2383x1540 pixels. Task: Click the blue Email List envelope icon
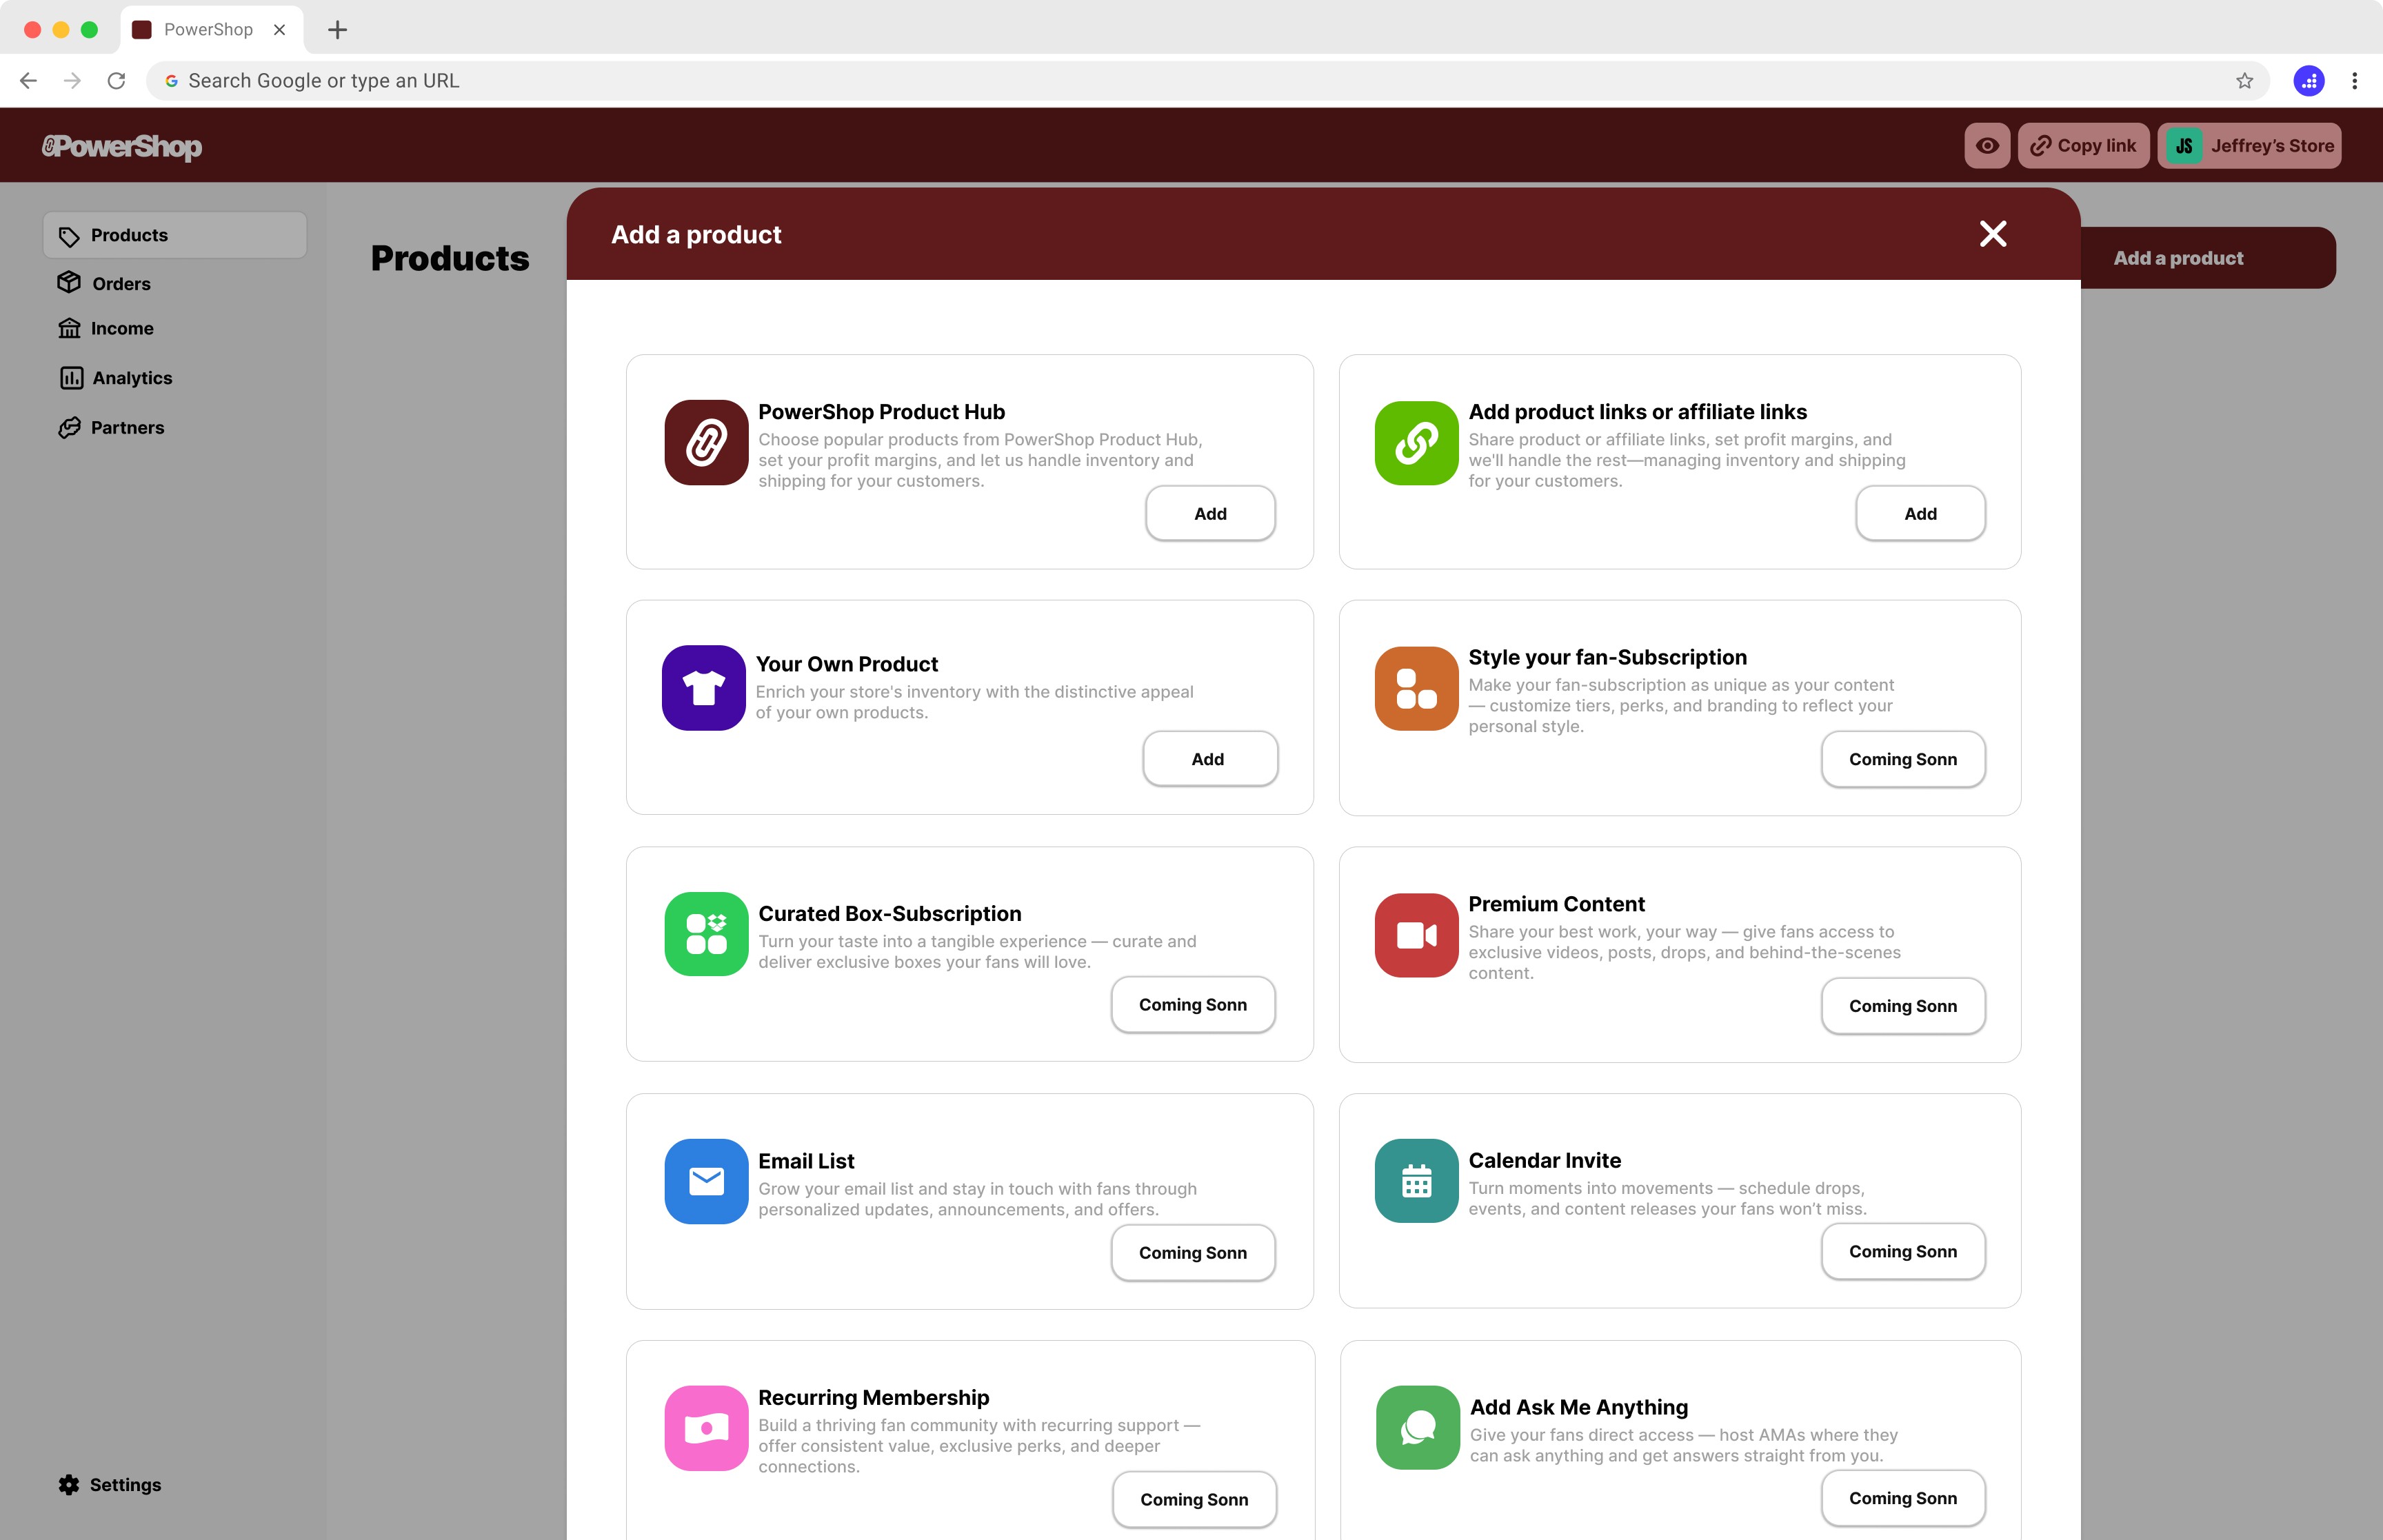tap(706, 1181)
